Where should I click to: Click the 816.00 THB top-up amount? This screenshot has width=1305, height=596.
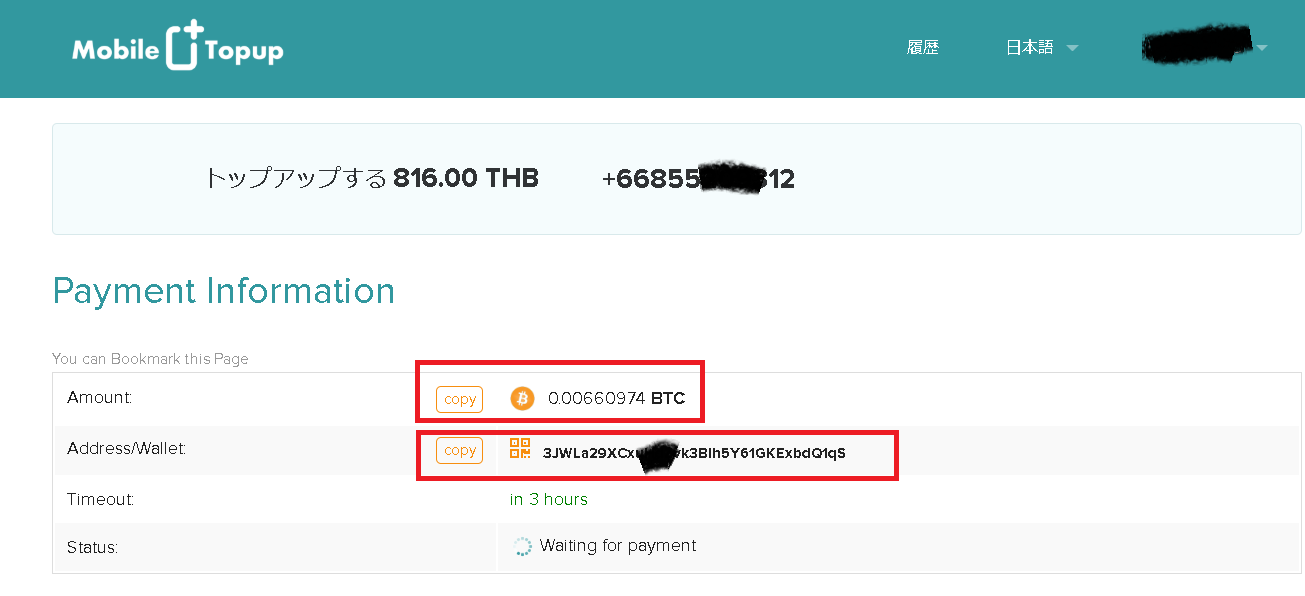466,179
